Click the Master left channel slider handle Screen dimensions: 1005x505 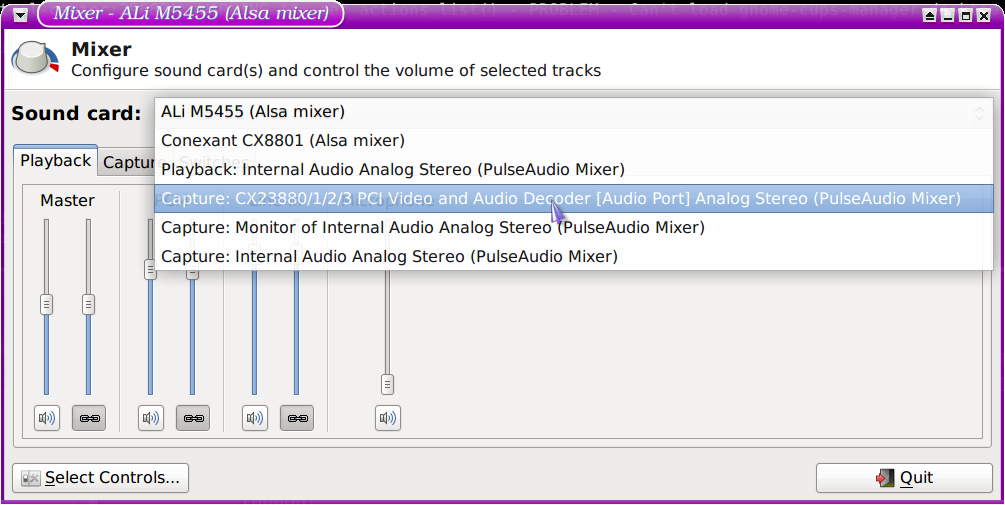click(x=46, y=305)
